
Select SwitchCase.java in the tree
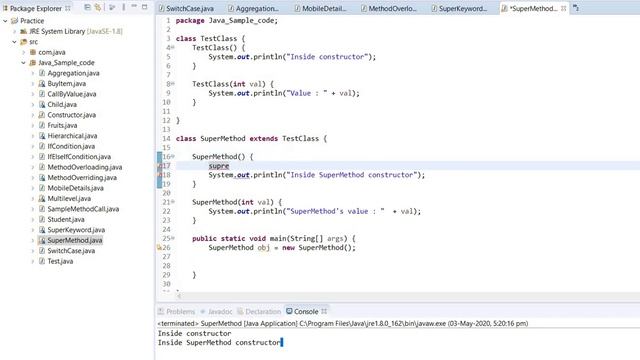pos(71,251)
